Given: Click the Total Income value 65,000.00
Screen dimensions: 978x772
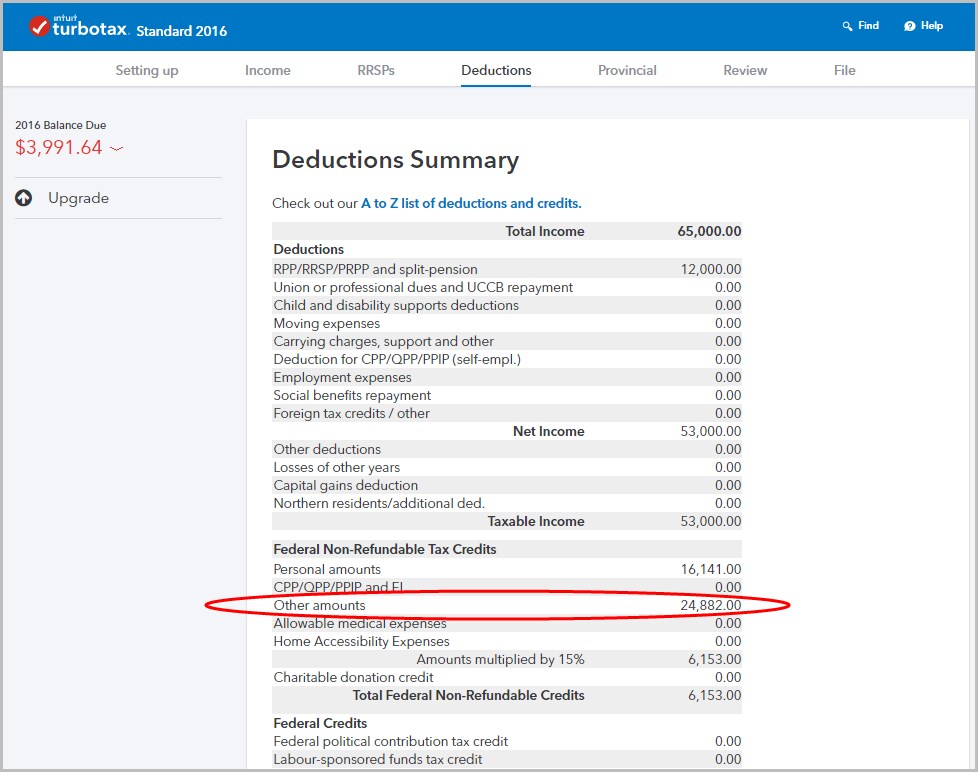Looking at the screenshot, I should coord(709,231).
